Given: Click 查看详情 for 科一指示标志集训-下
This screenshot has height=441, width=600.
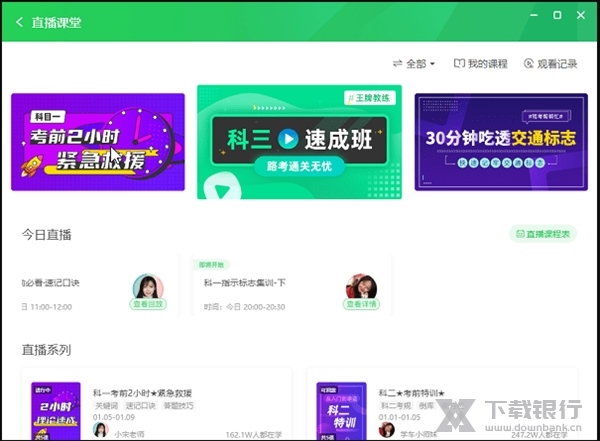Looking at the screenshot, I should click(361, 304).
